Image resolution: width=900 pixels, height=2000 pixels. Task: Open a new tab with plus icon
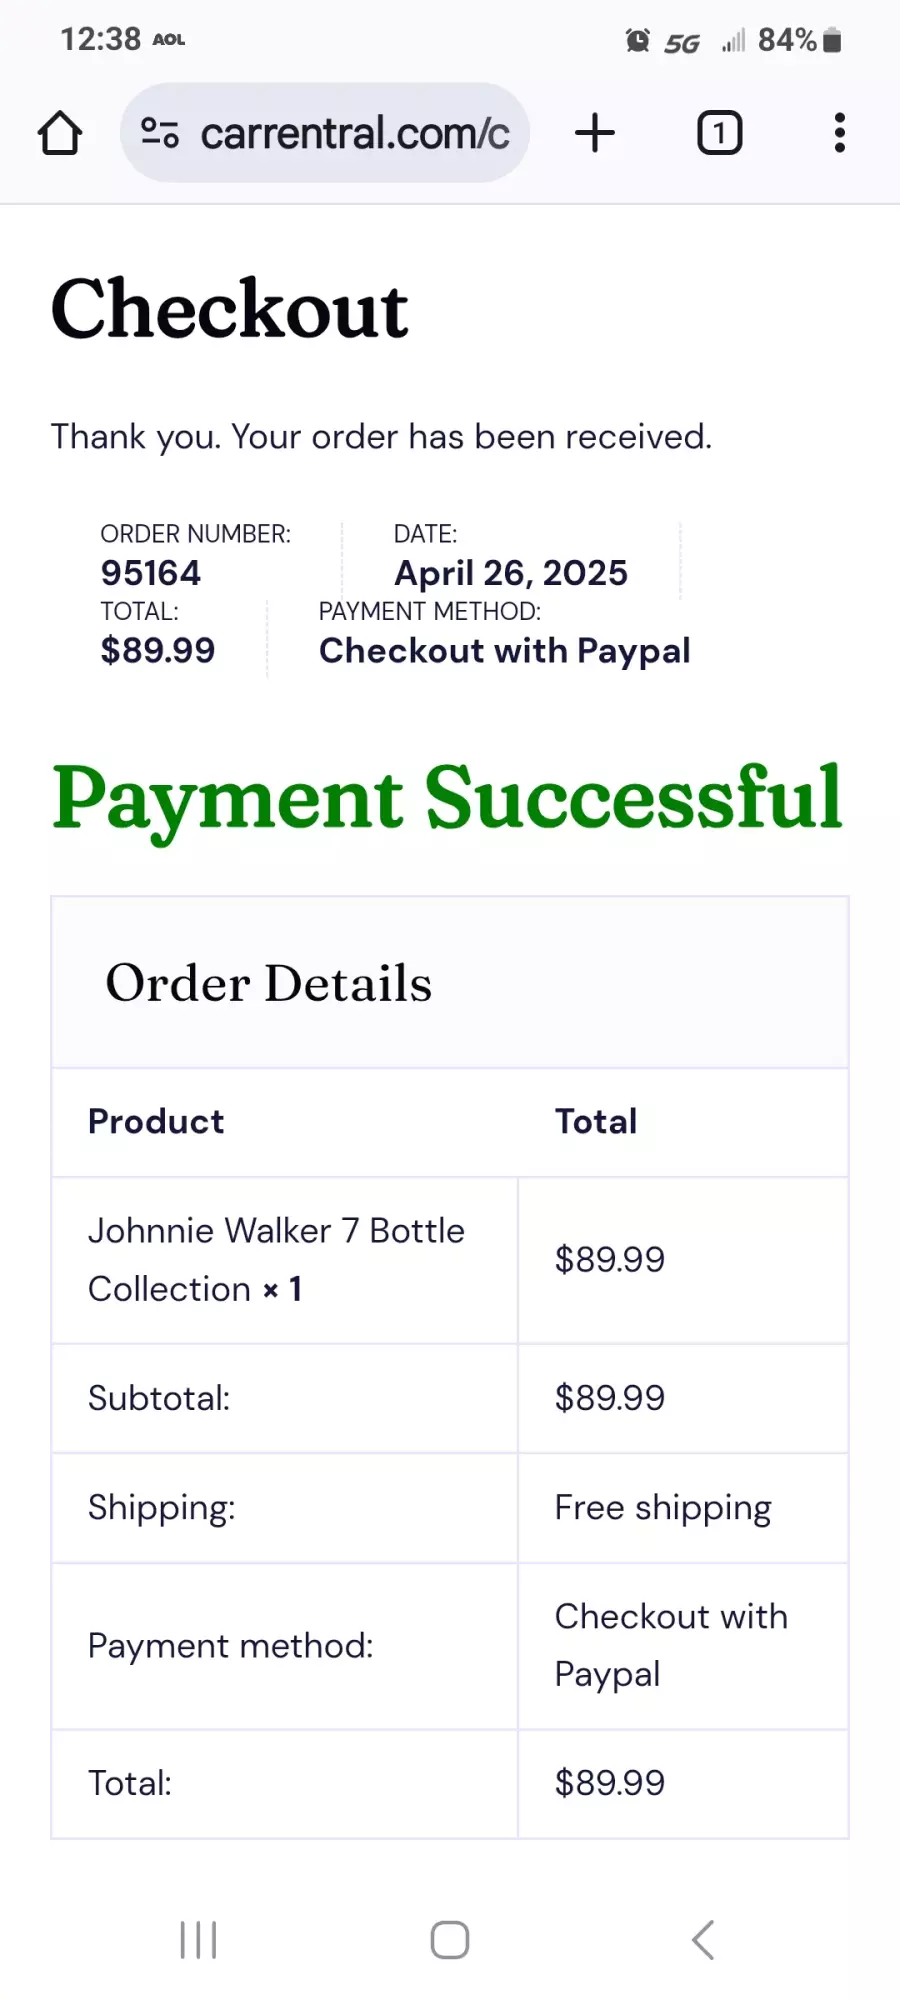595,133
